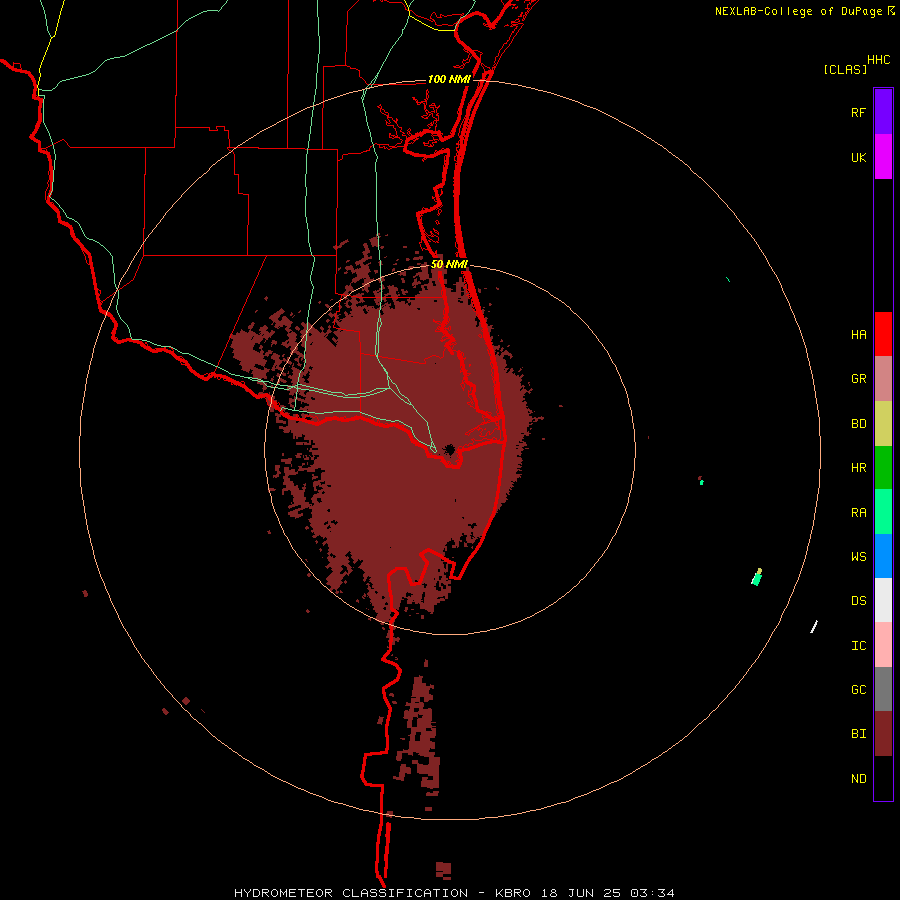The width and height of the screenshot is (900, 900).
Task: Click the 'RA' legend label
Action: [x=858, y=513]
